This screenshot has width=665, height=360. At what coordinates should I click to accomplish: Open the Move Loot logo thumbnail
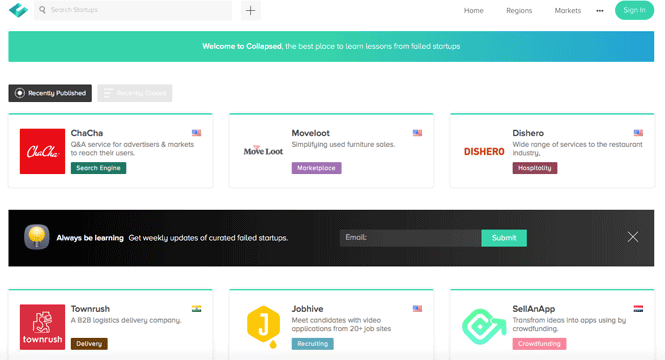point(263,151)
